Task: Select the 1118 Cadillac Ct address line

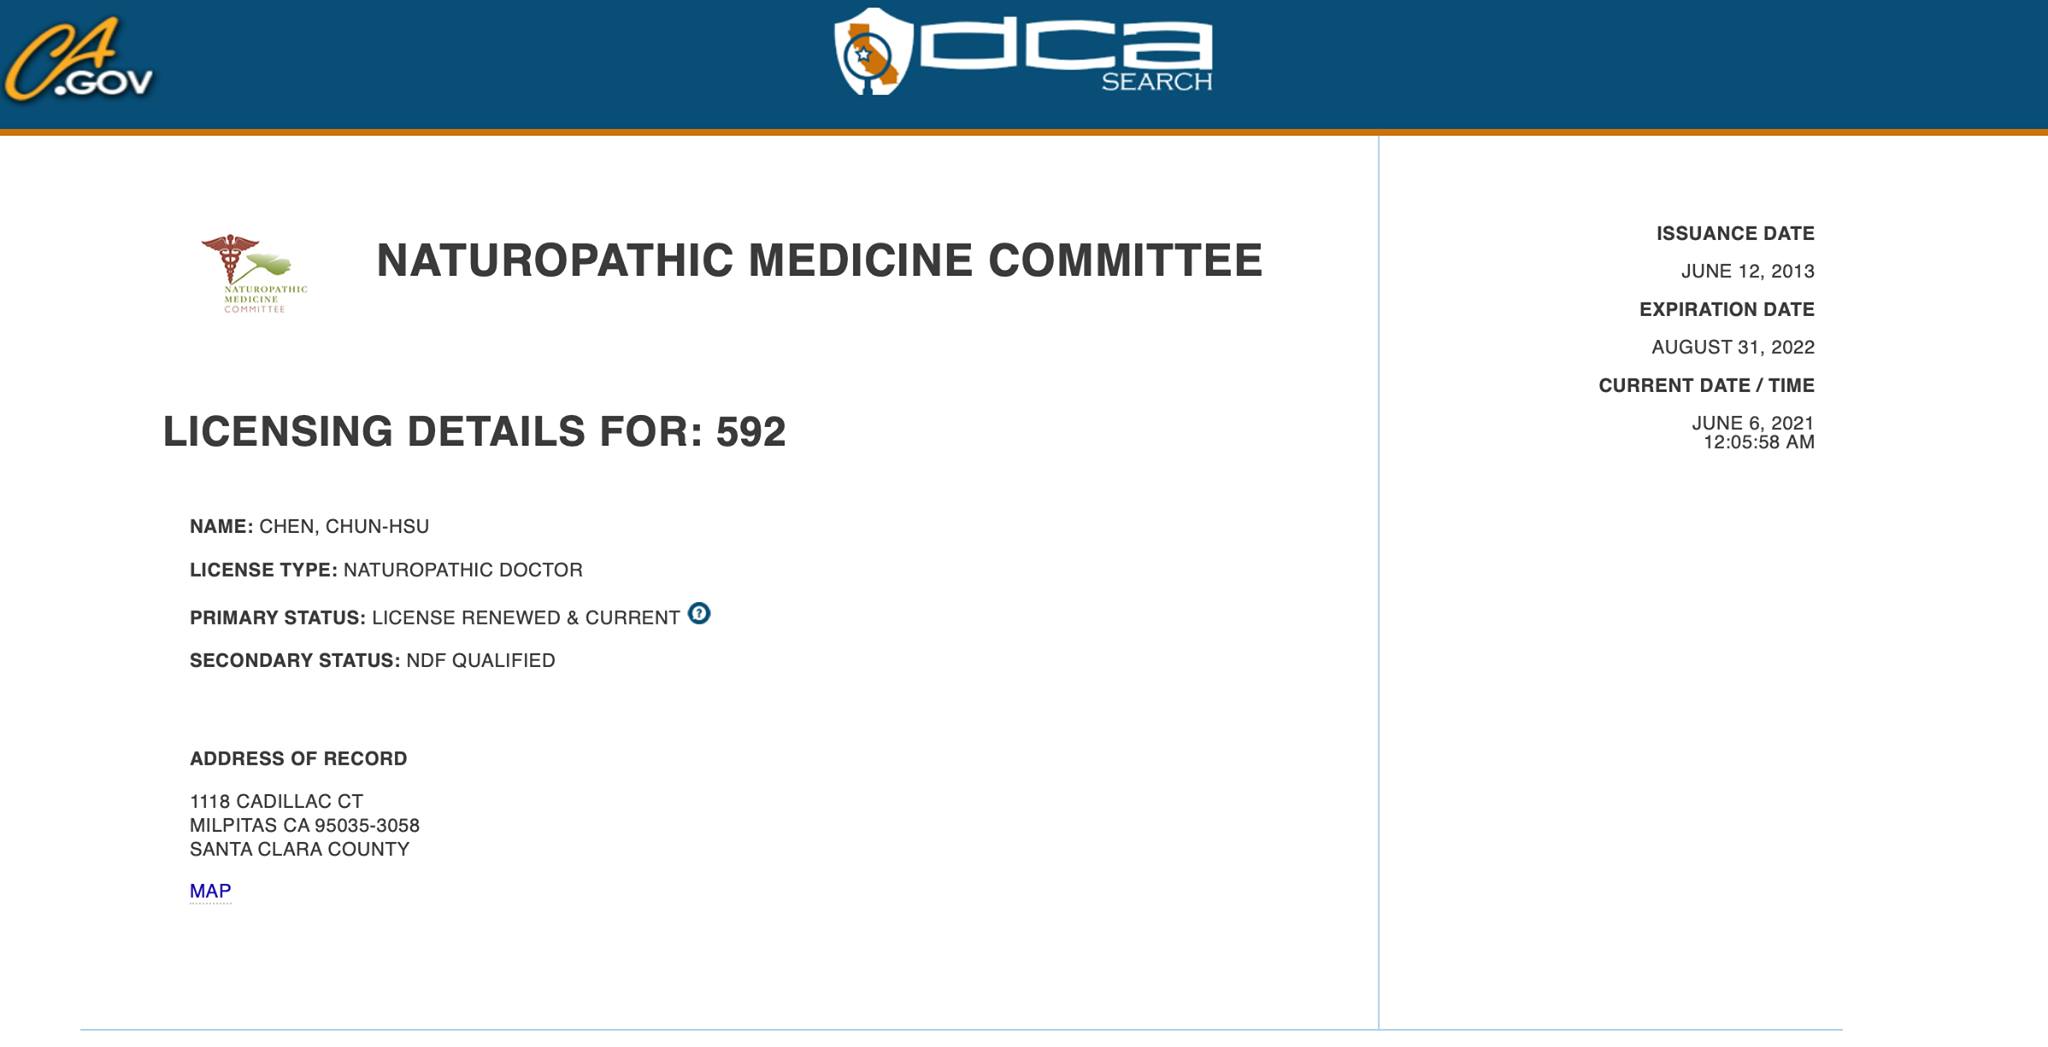Action: click(276, 802)
